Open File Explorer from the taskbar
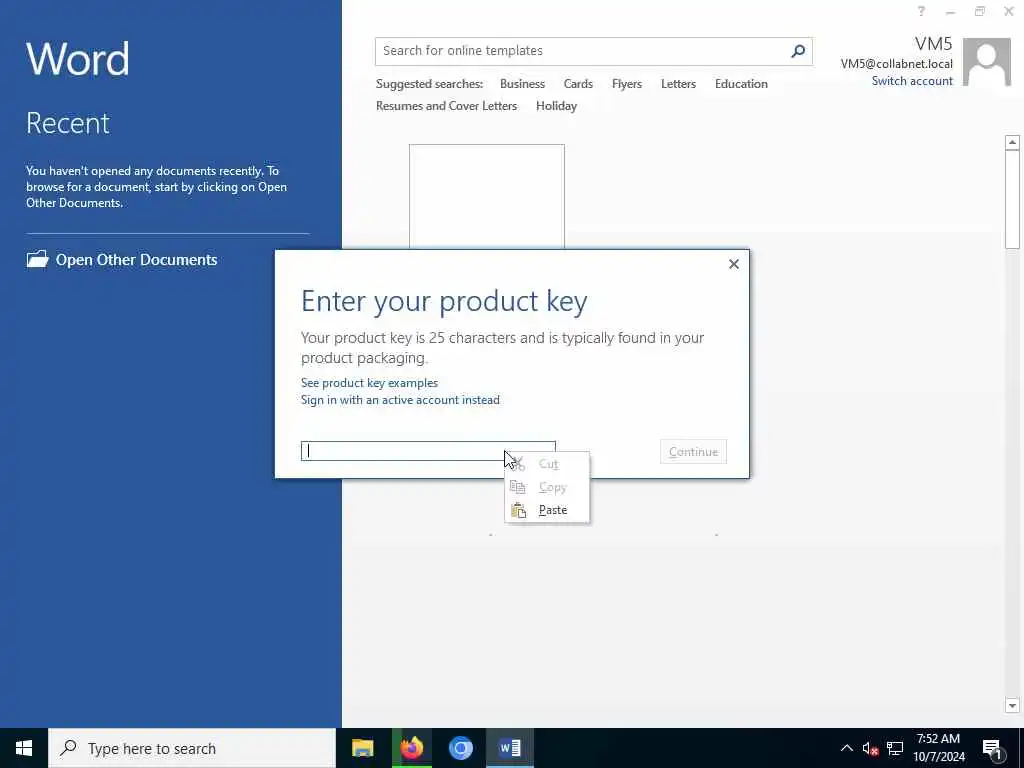This screenshot has width=1024, height=768. 362,748
